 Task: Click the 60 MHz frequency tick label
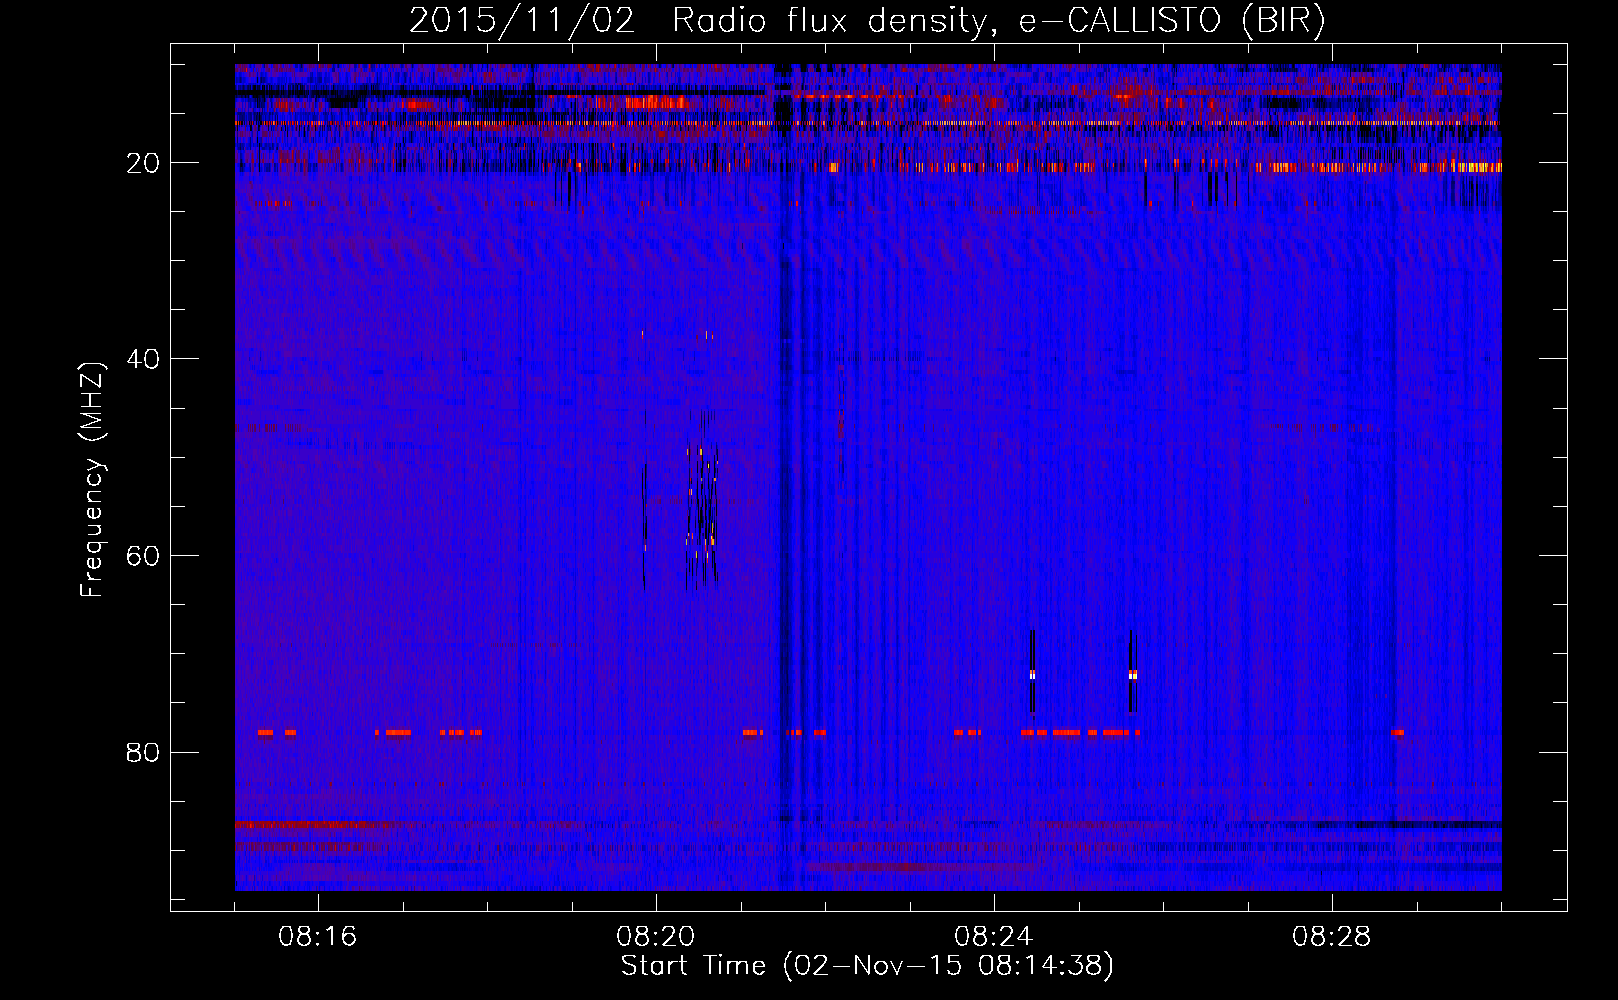click(x=144, y=556)
